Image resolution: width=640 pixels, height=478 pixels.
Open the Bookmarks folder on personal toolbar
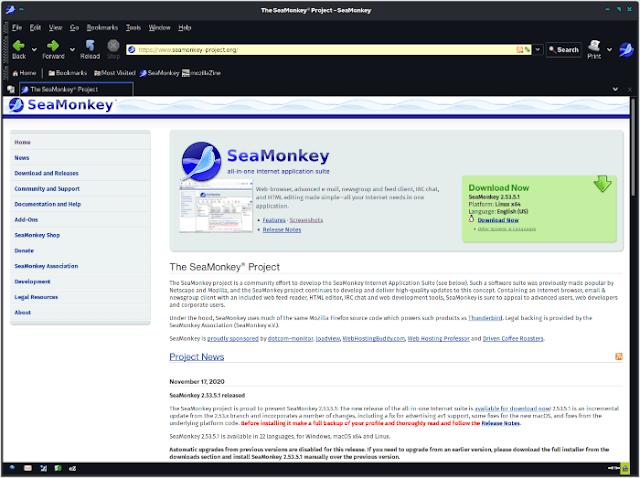pyautogui.click(x=68, y=73)
